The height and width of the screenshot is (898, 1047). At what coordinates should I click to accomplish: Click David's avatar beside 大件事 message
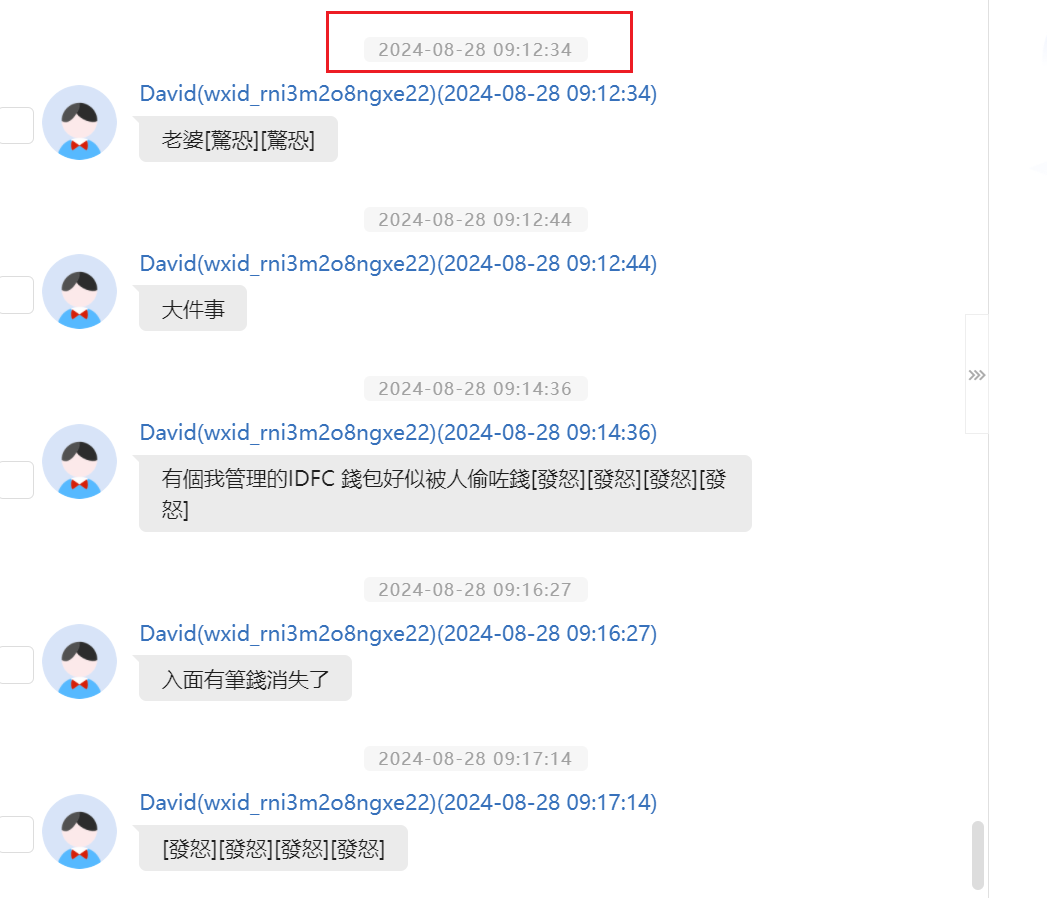coord(79,292)
